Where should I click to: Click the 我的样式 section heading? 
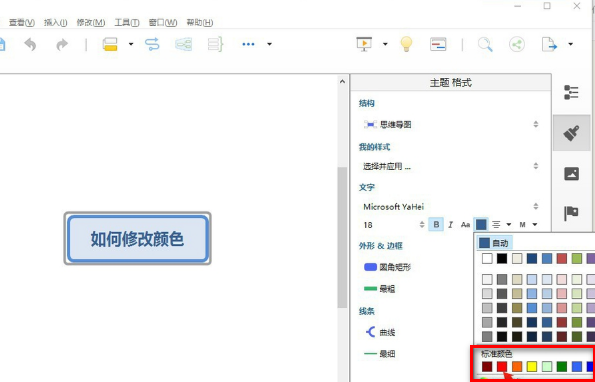pos(375,147)
